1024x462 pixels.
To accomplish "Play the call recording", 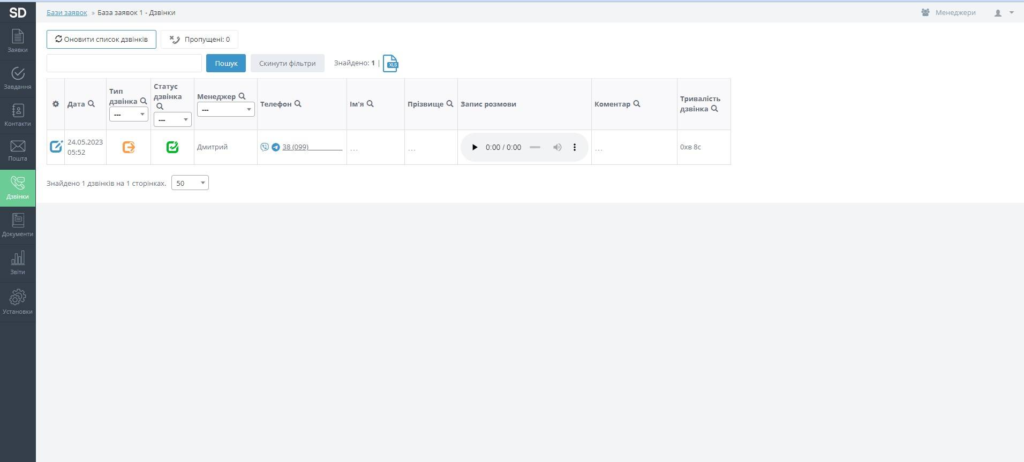I will (475, 147).
